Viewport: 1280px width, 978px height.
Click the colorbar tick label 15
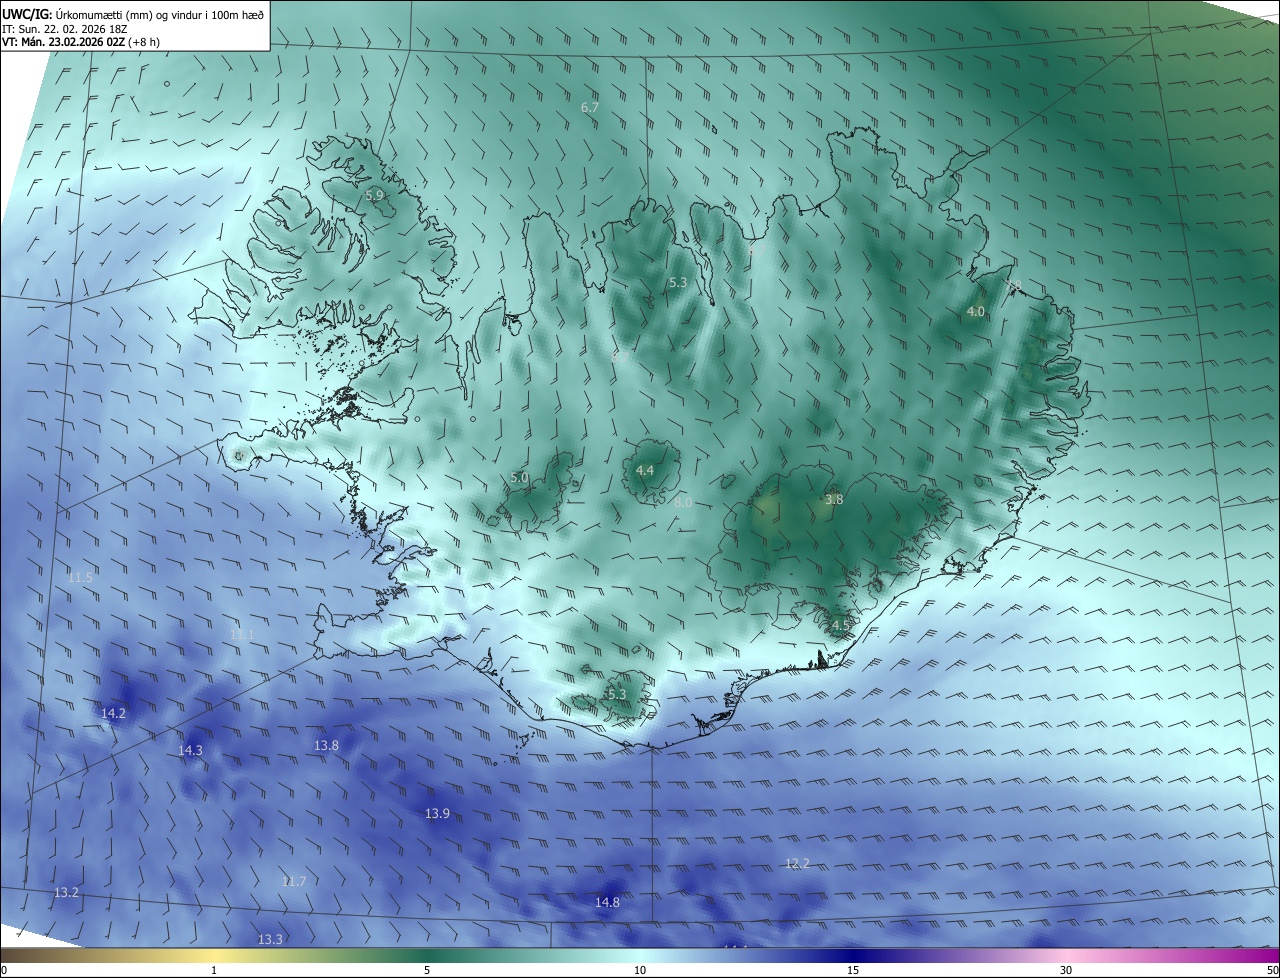(x=853, y=971)
